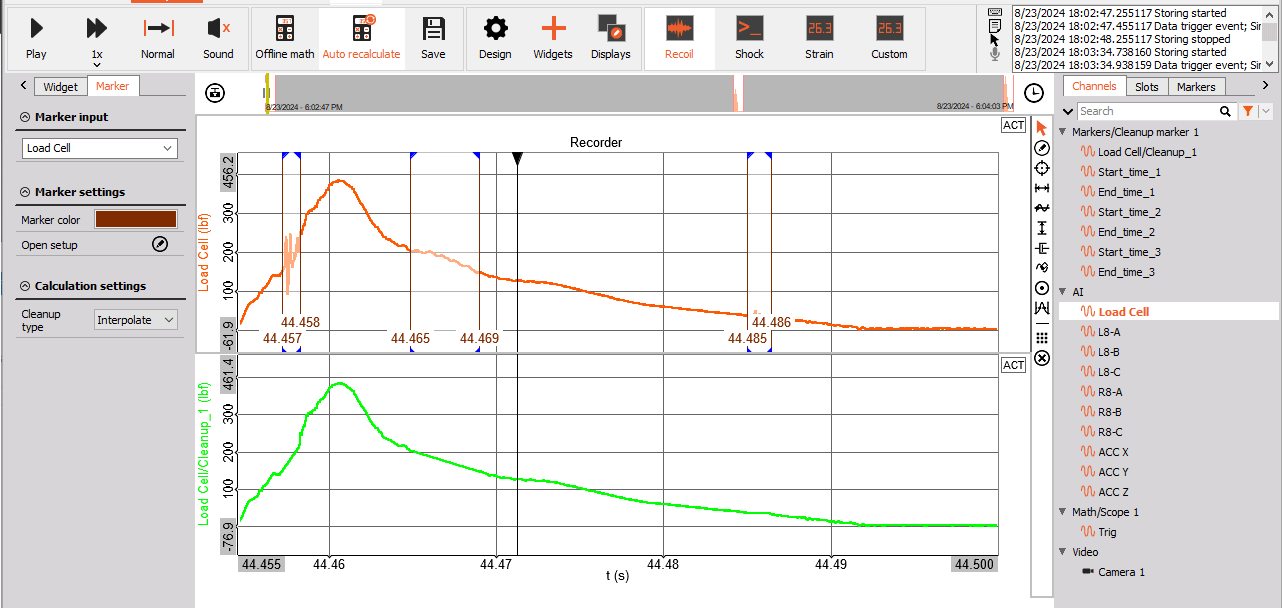1282x608 pixels.
Task: Select the Camera 1 video channel
Action: pyautogui.click(x=1121, y=572)
